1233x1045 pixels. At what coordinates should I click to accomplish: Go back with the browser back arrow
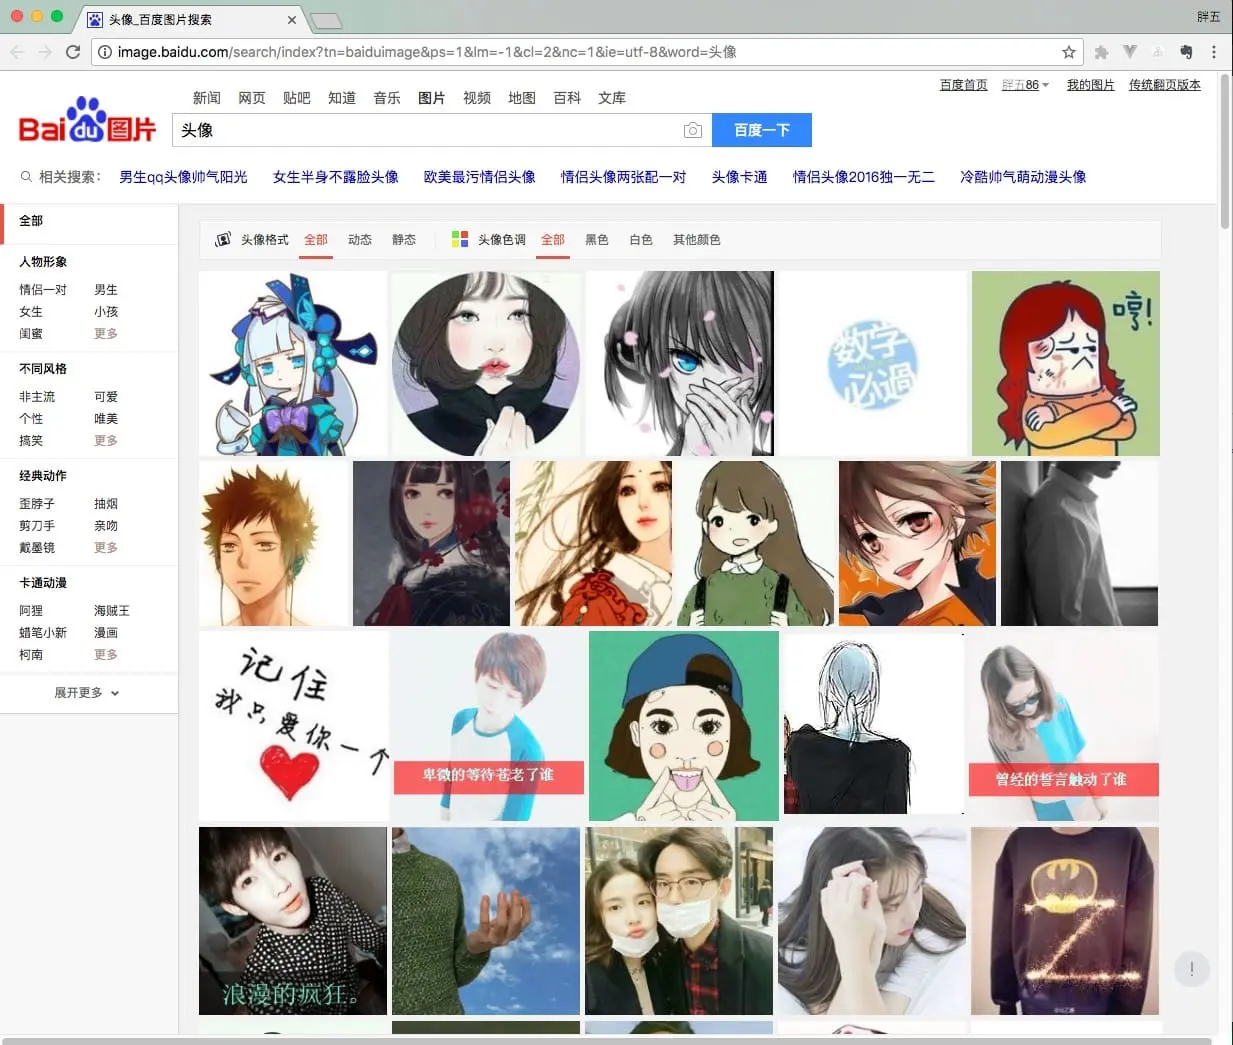pyautogui.click(x=17, y=52)
